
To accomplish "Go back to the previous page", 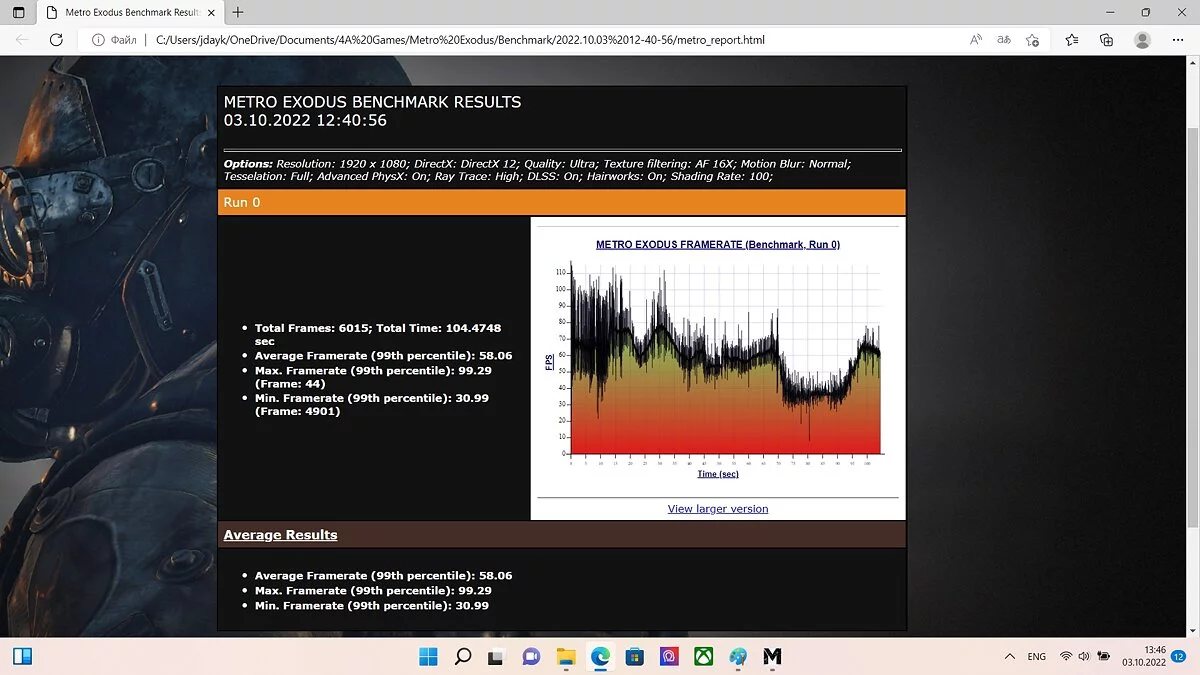I will (x=22, y=40).
